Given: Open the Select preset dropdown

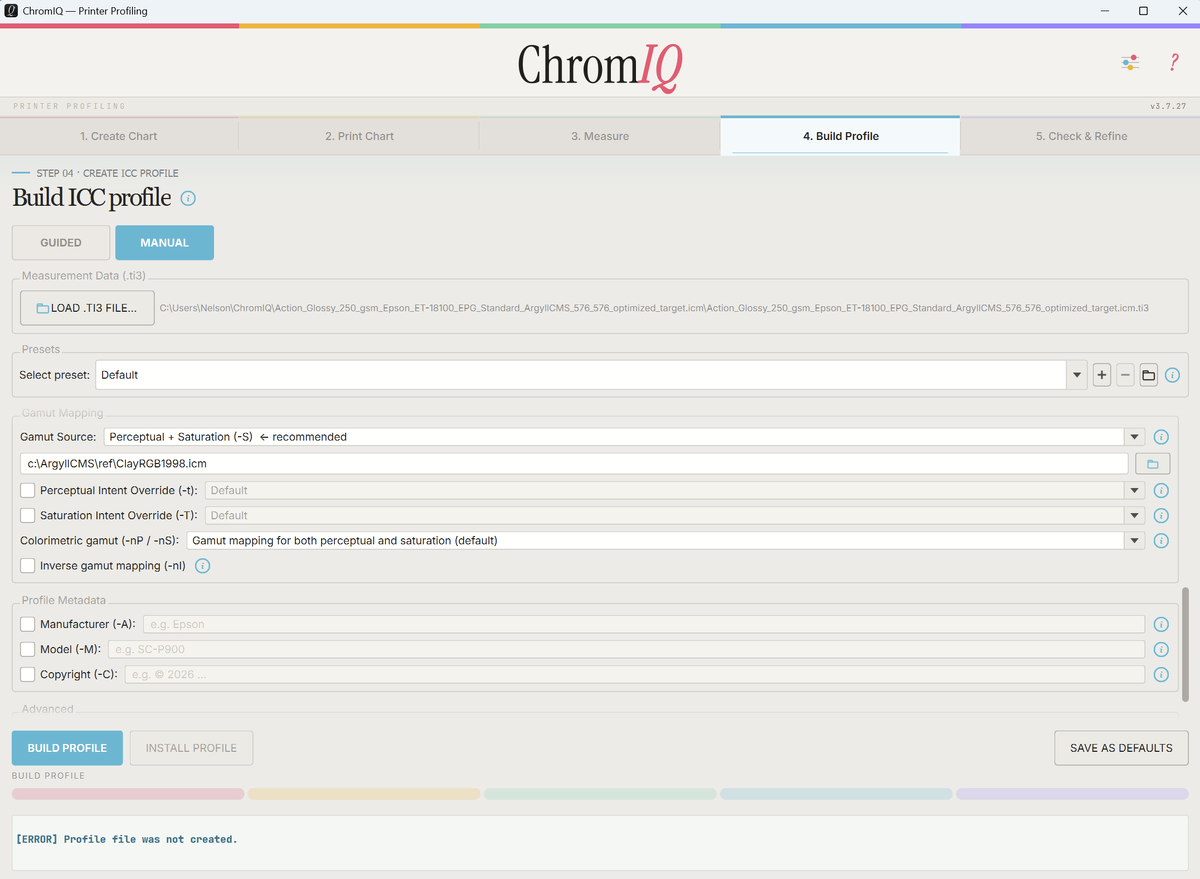Looking at the screenshot, I should [591, 375].
